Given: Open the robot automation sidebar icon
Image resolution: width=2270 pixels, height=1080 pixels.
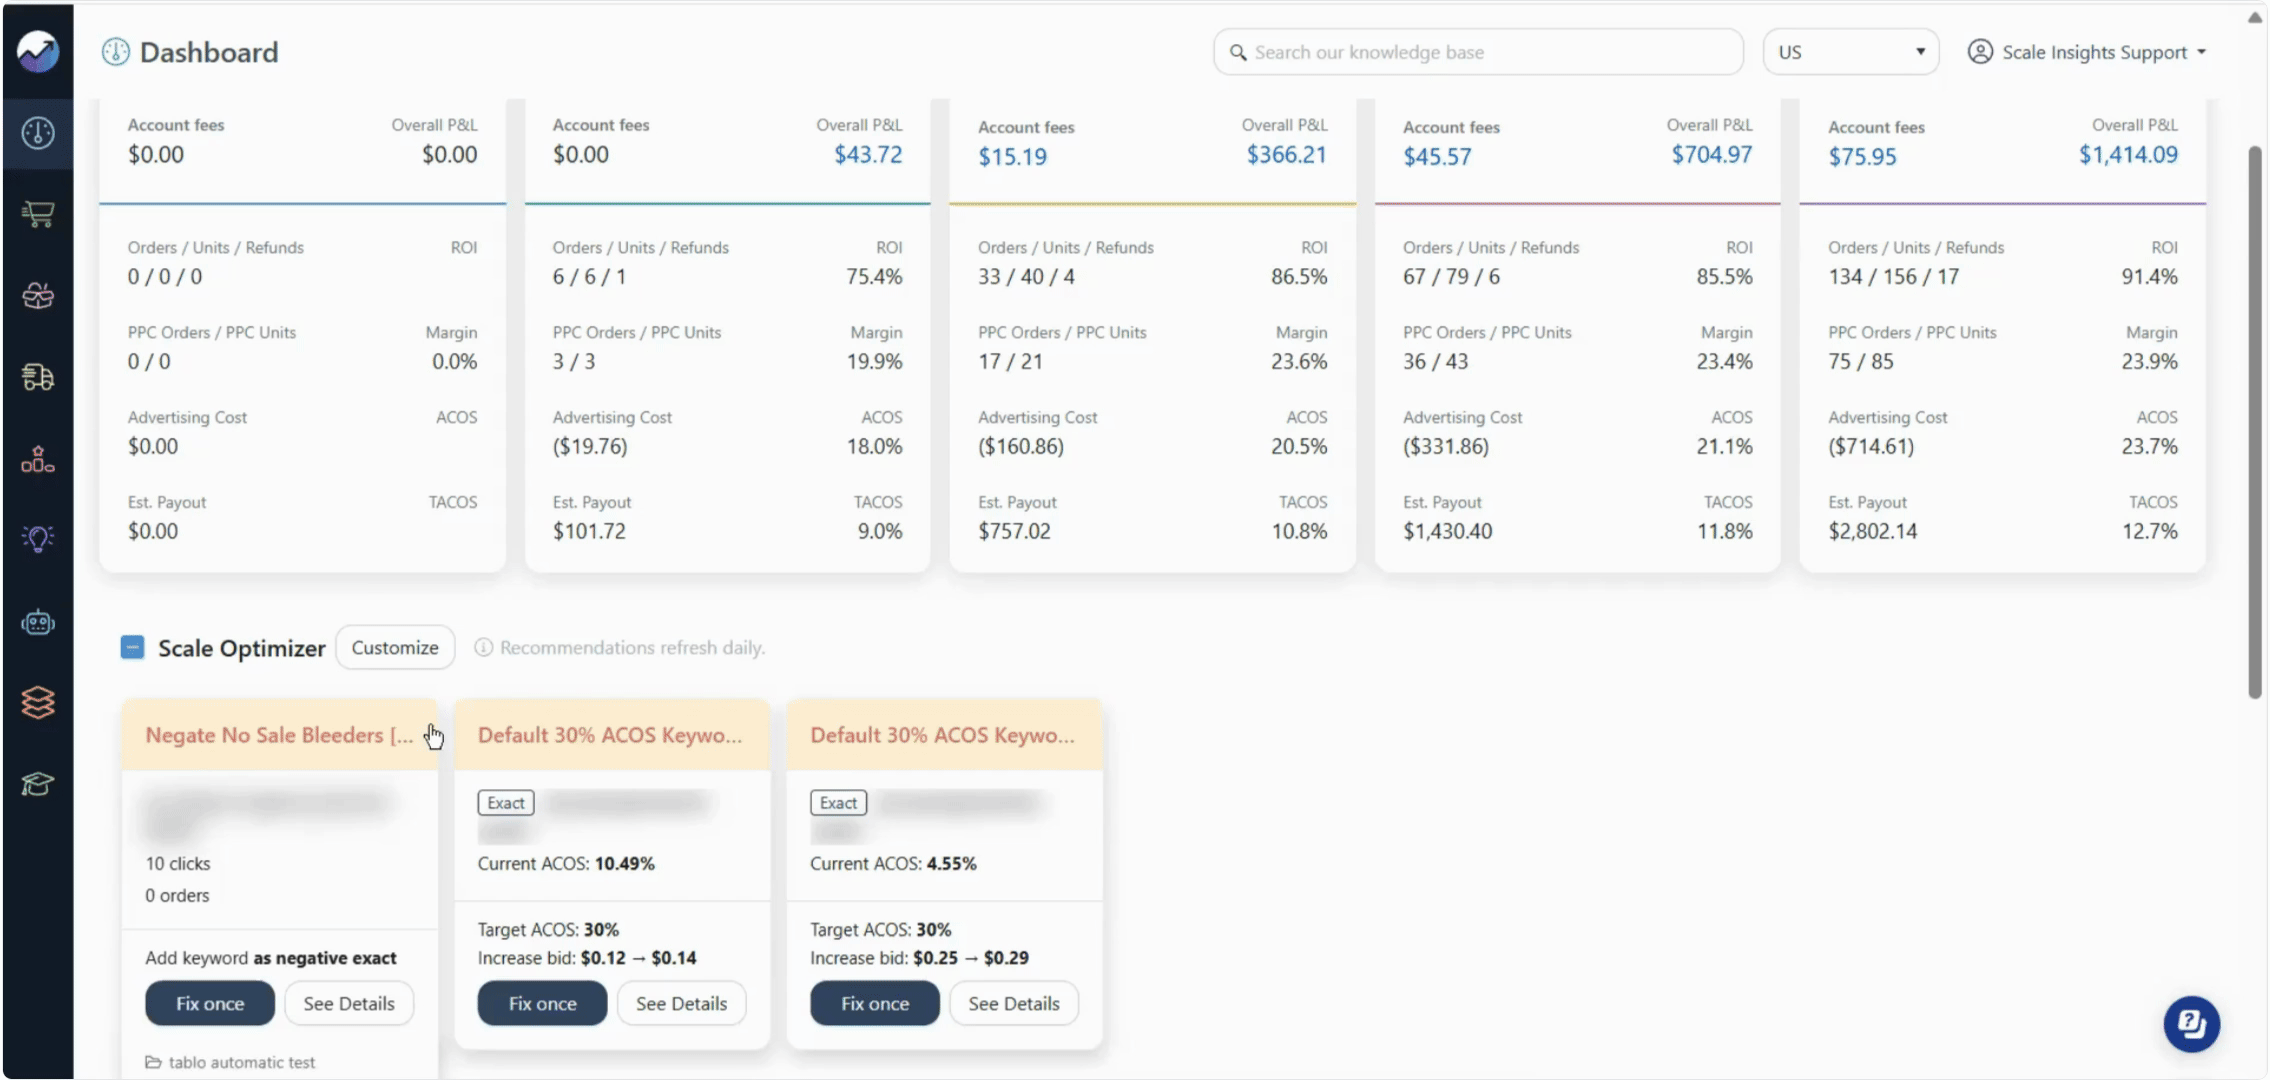Looking at the screenshot, I should tap(38, 622).
